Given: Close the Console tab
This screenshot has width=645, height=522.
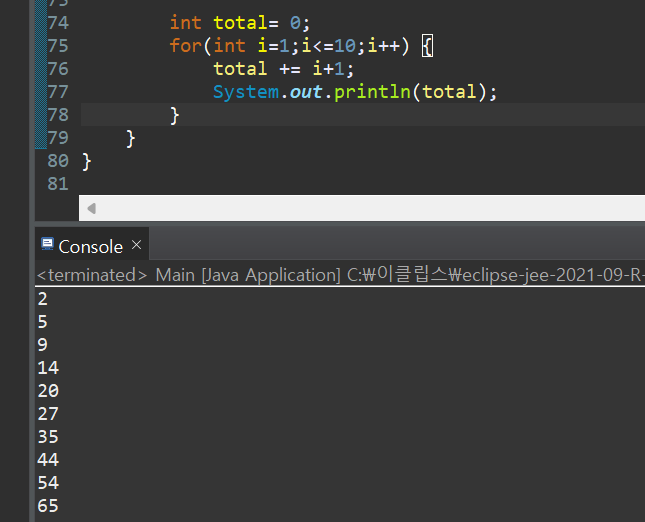Looking at the screenshot, I should 137,245.
